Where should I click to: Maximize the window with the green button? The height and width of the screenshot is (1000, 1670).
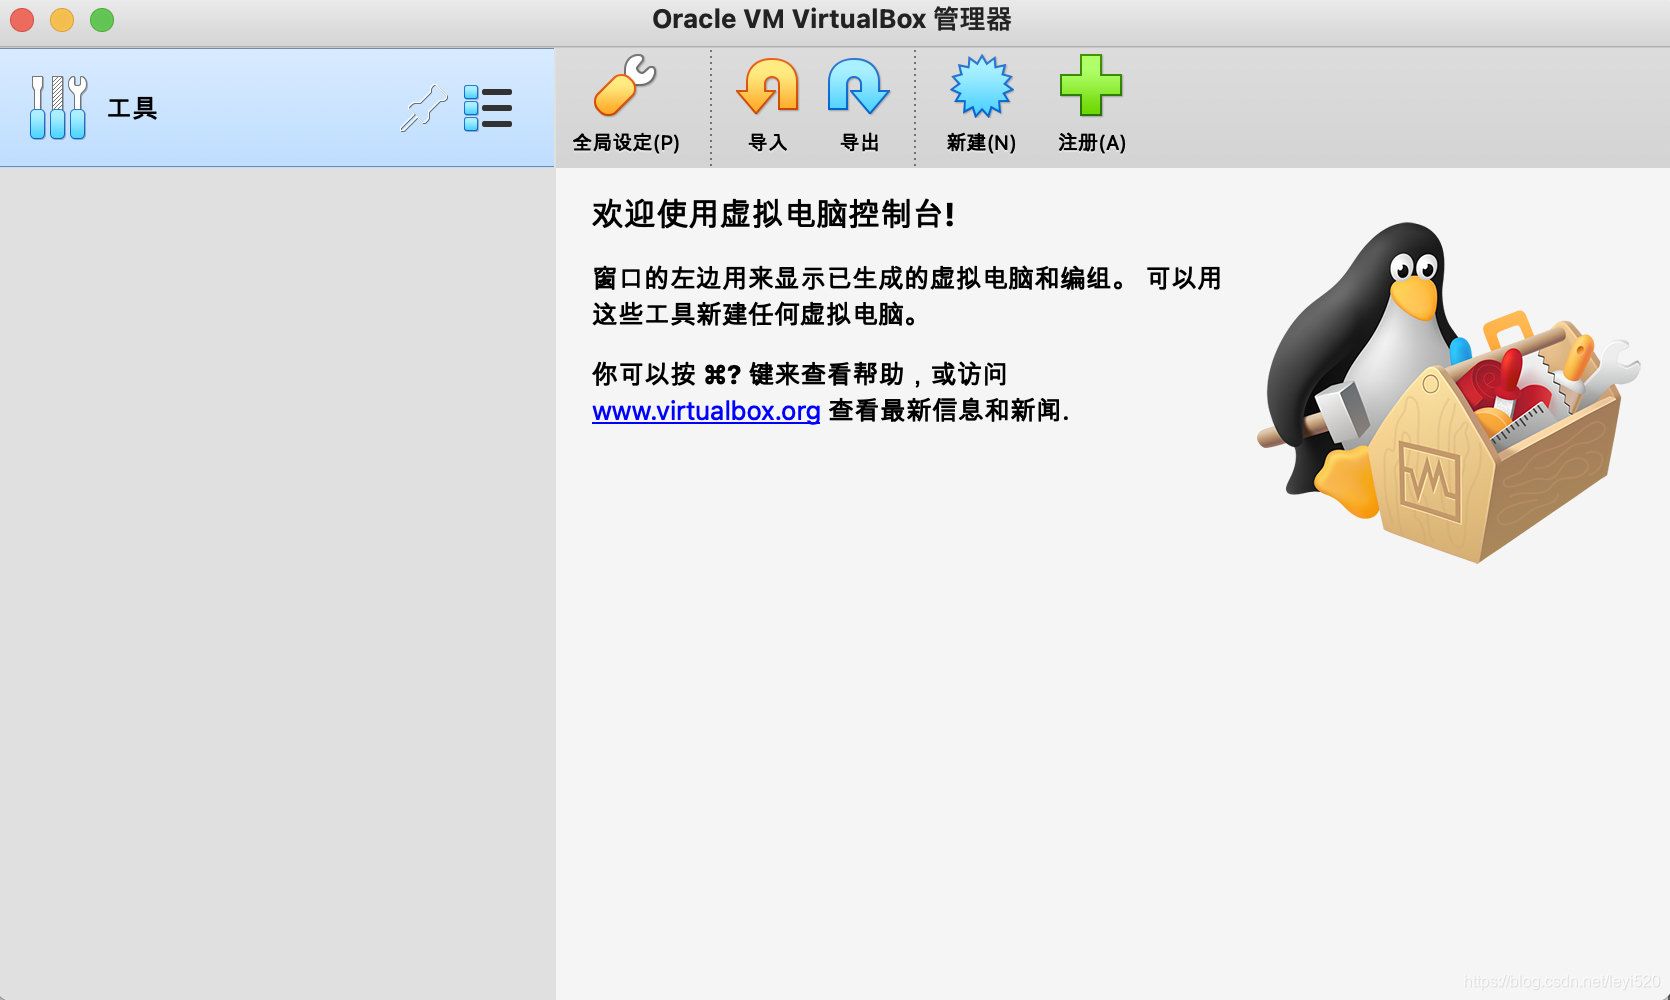(x=102, y=20)
